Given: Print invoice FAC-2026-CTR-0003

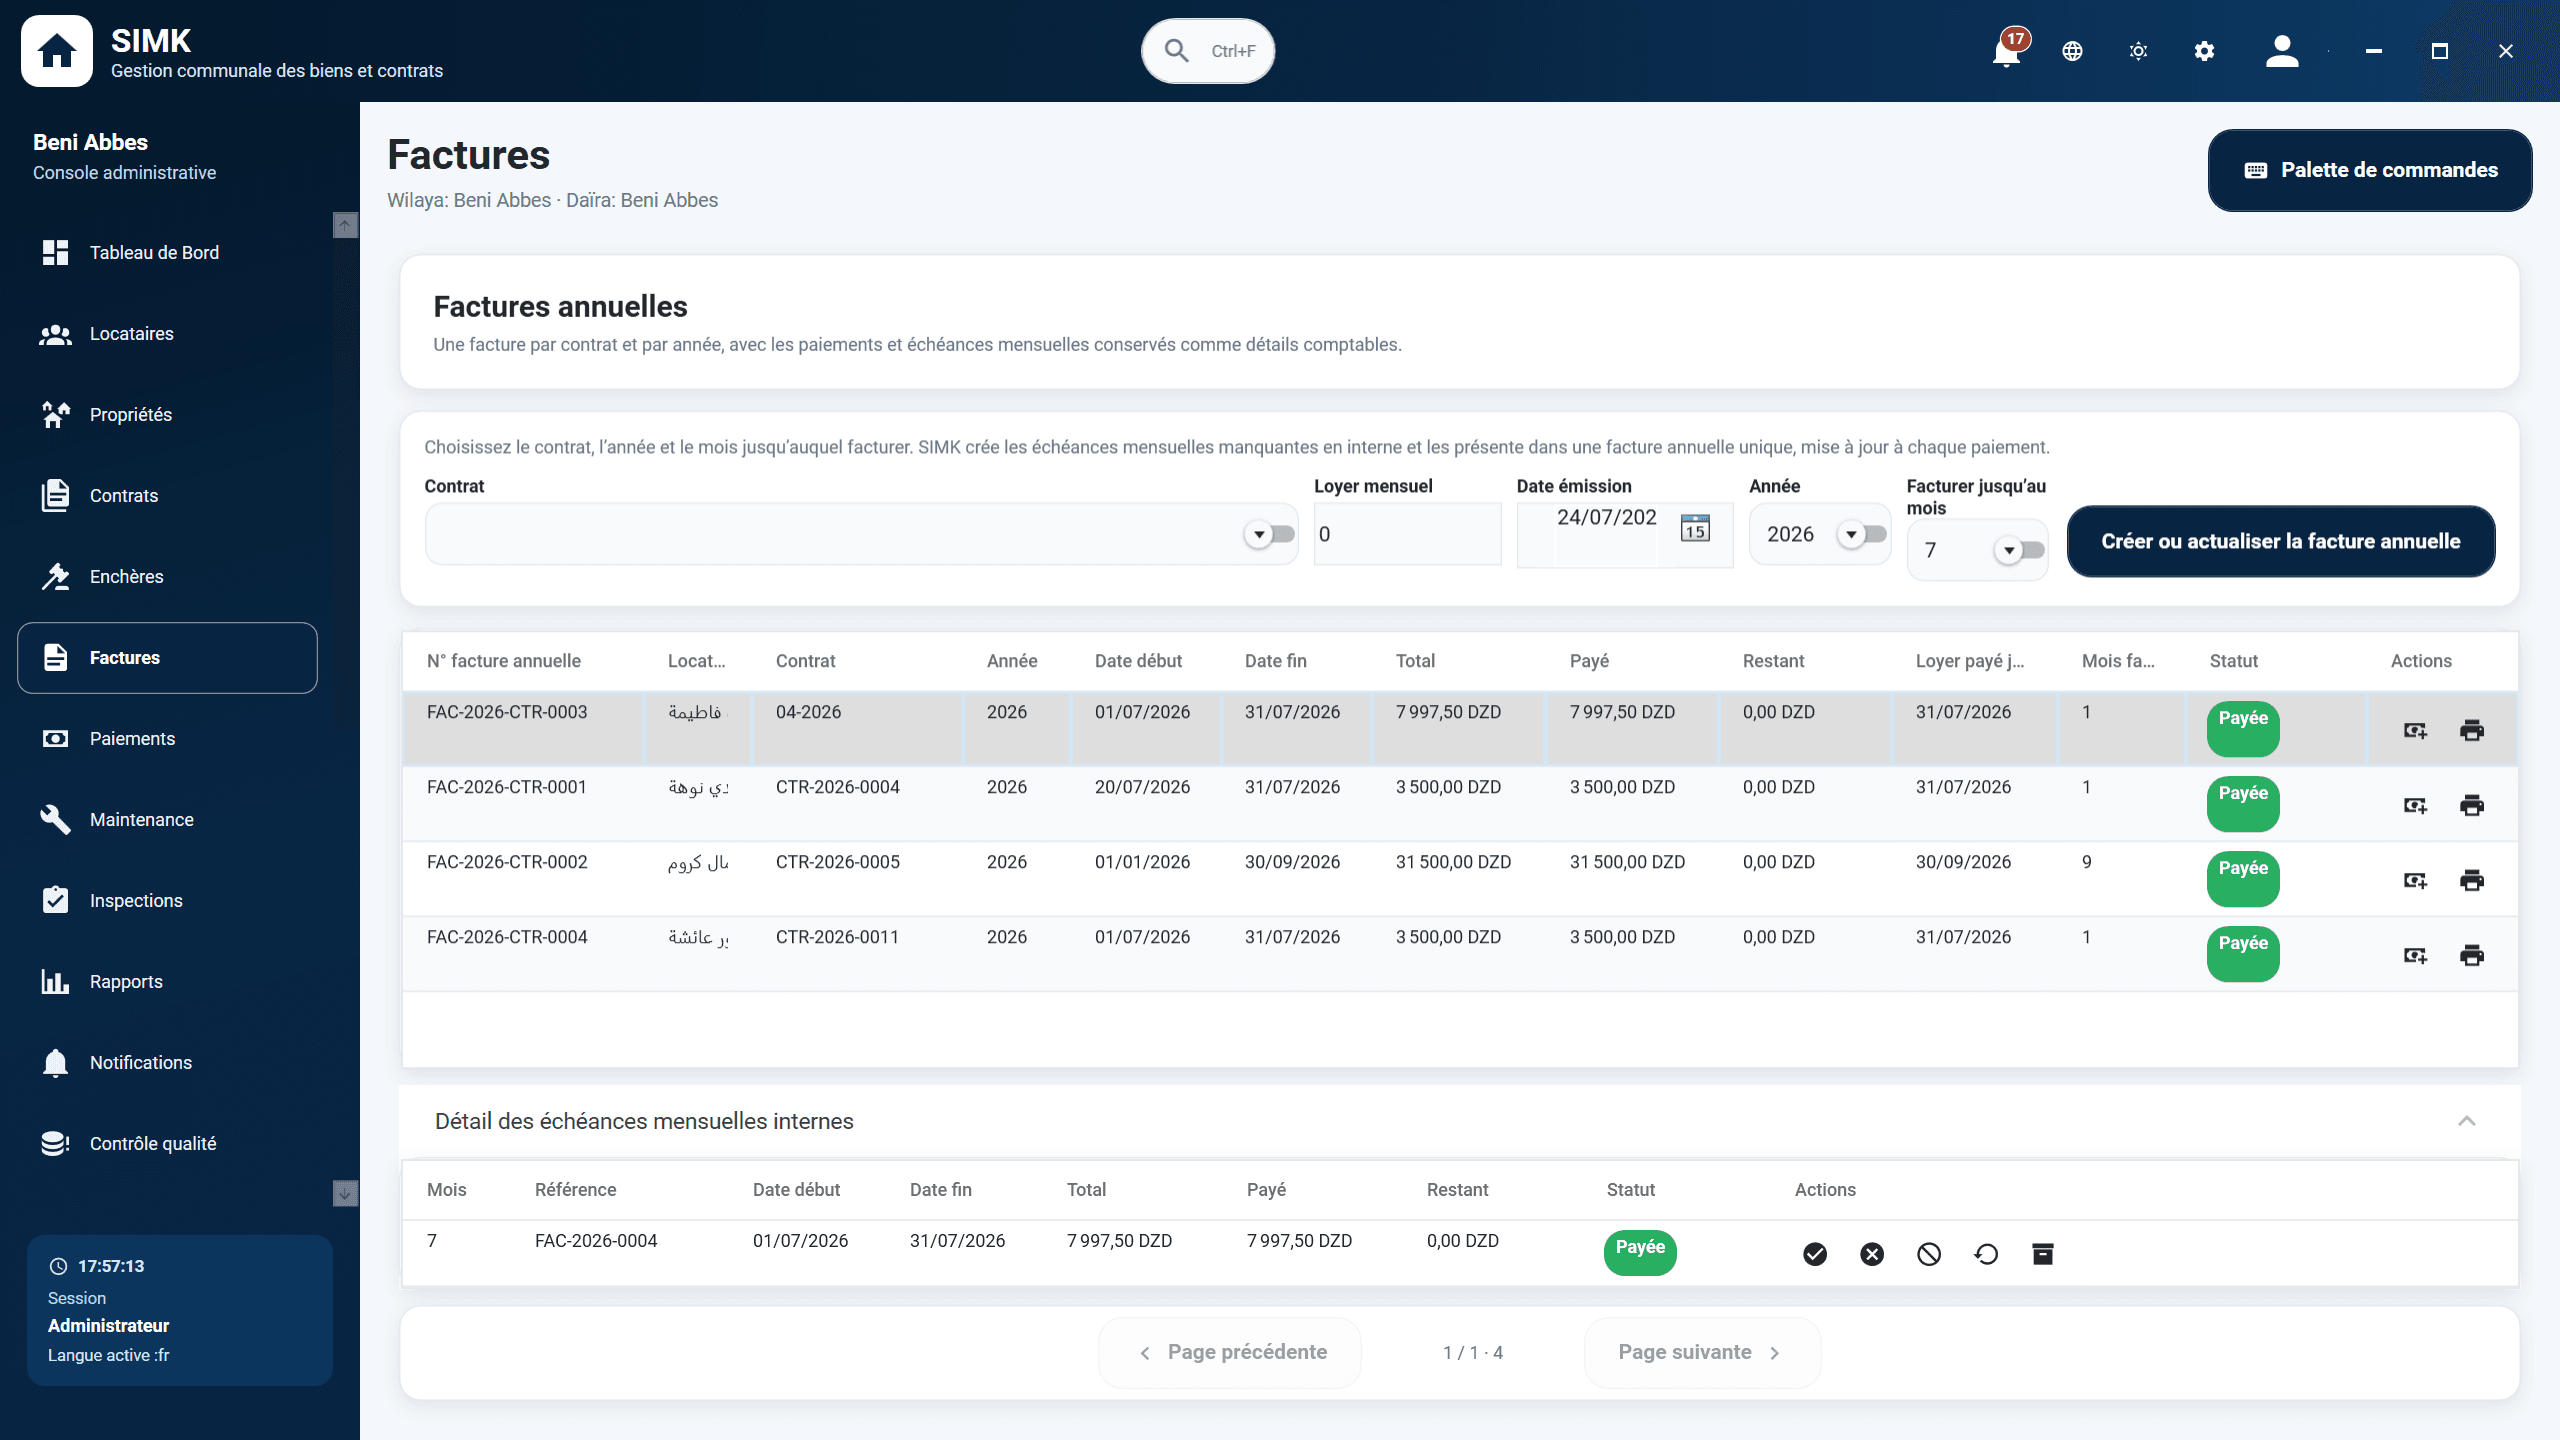Looking at the screenshot, I should click(2471, 730).
